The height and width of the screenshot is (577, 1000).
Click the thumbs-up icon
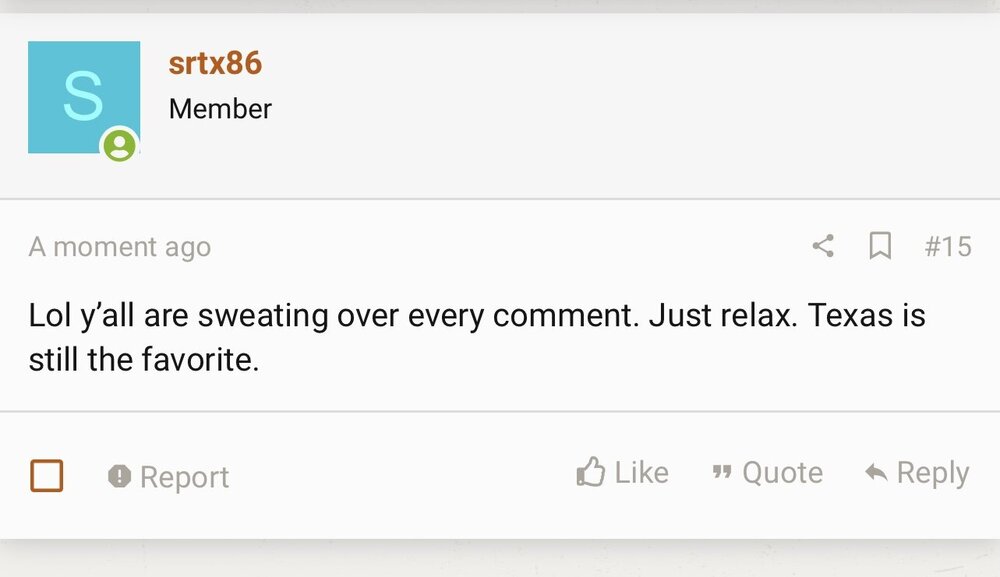pos(591,473)
